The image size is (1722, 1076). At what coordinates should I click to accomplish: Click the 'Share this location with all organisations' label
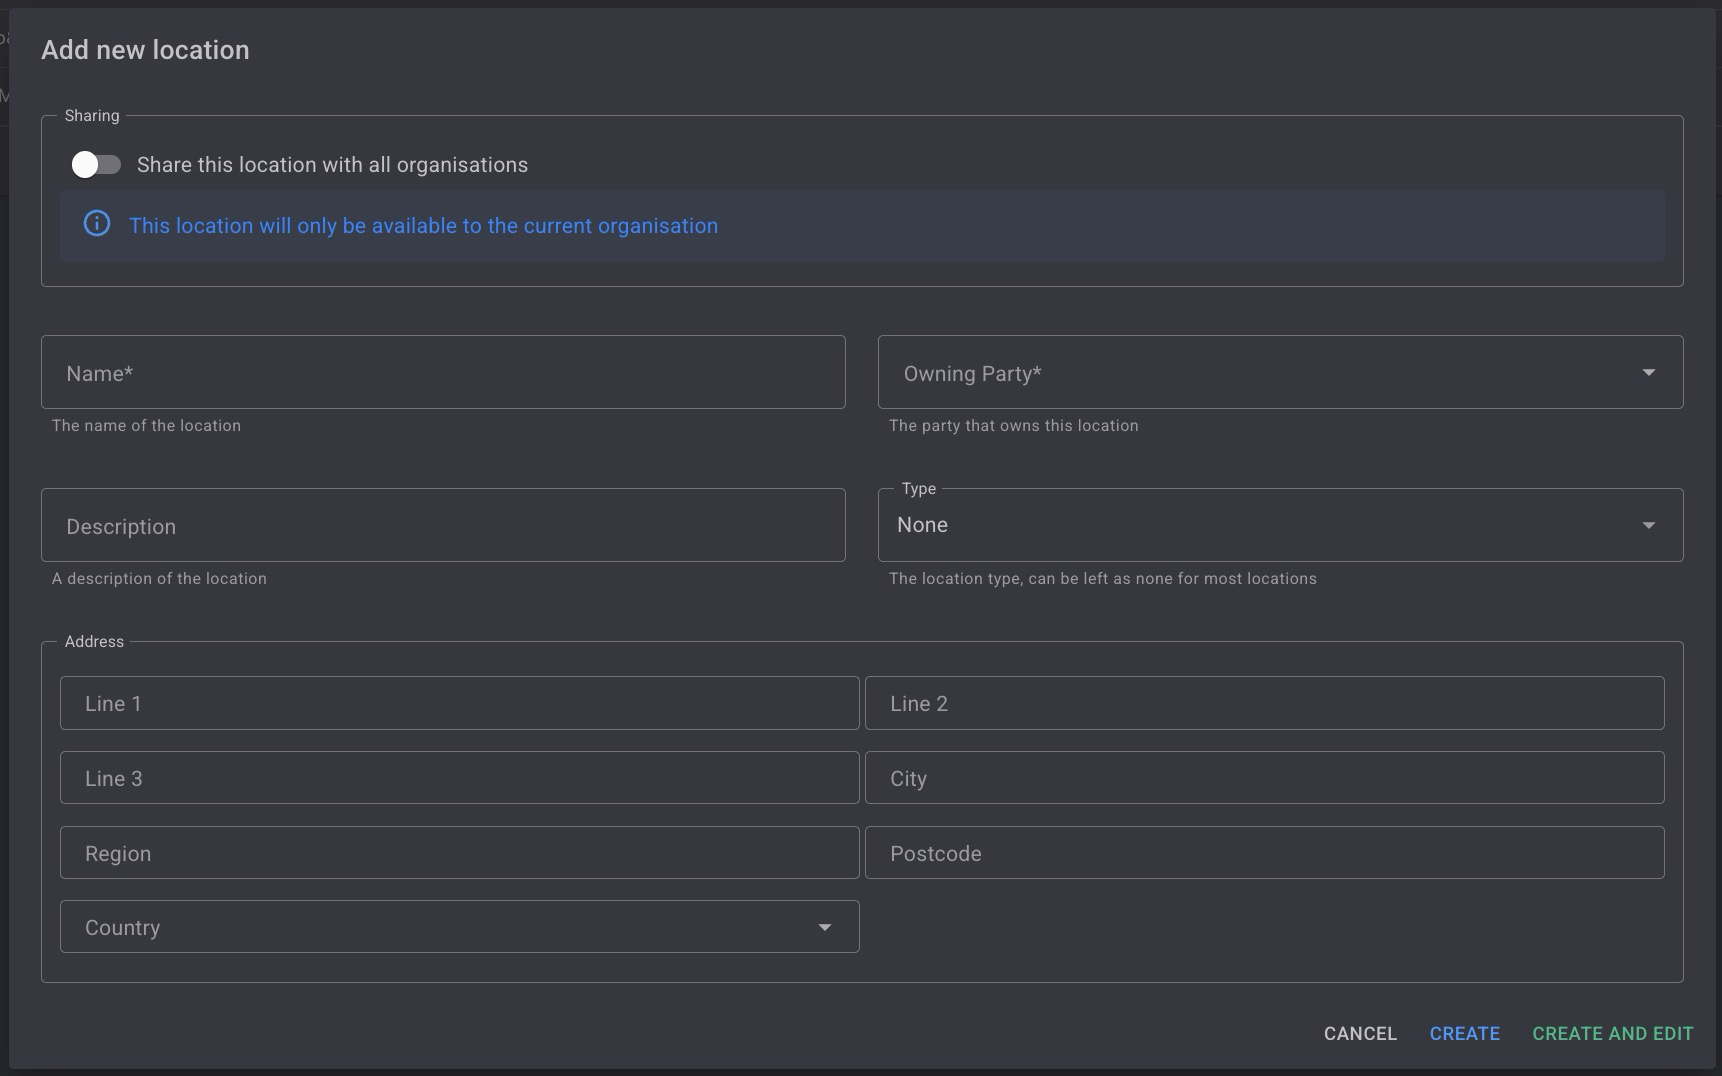(332, 165)
